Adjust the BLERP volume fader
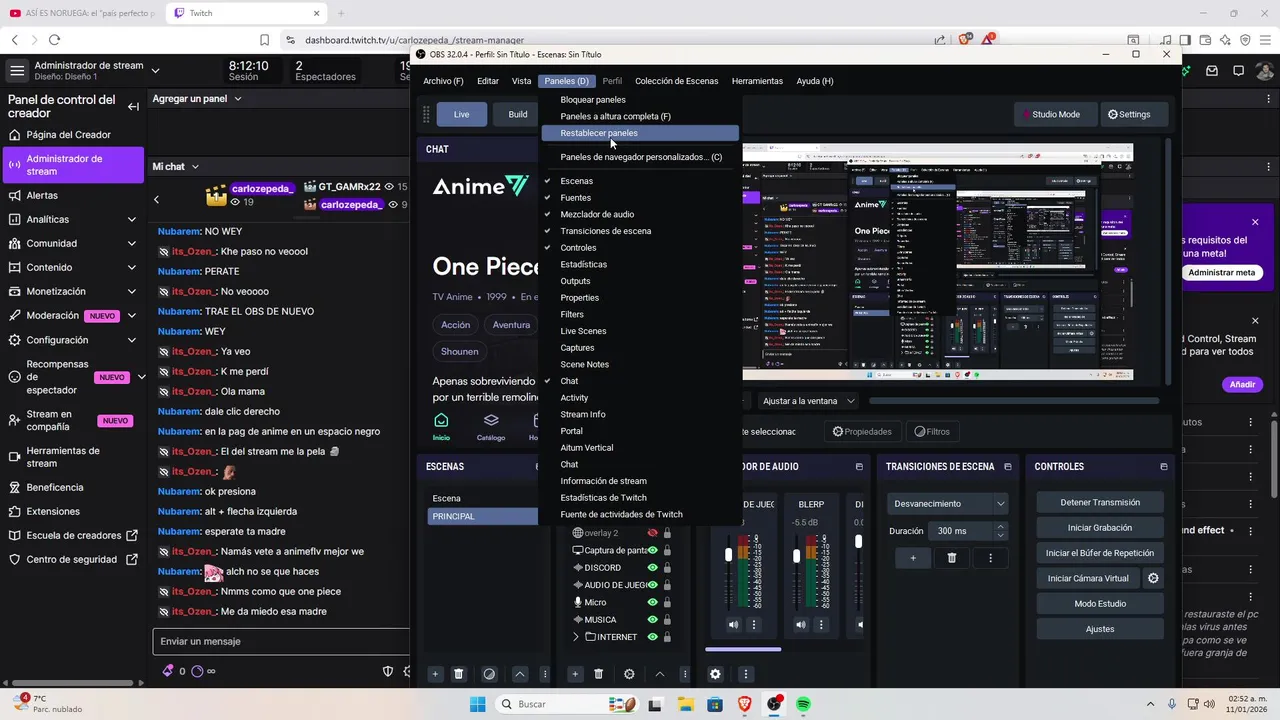The height and width of the screenshot is (720, 1280). point(796,555)
